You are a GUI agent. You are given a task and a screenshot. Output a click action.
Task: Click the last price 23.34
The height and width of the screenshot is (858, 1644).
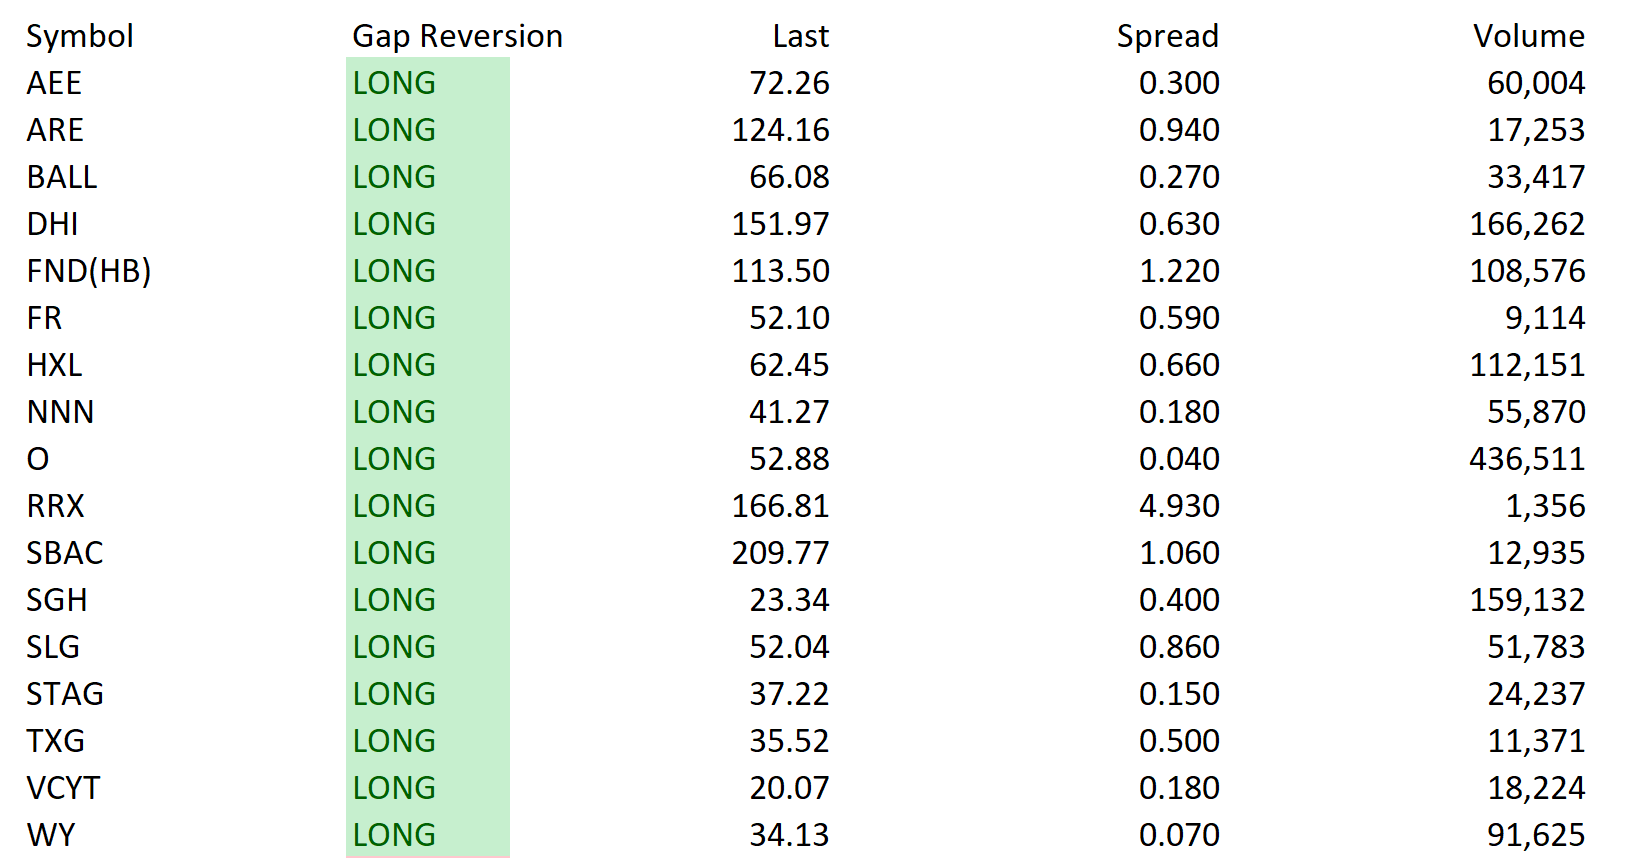[x=789, y=600]
